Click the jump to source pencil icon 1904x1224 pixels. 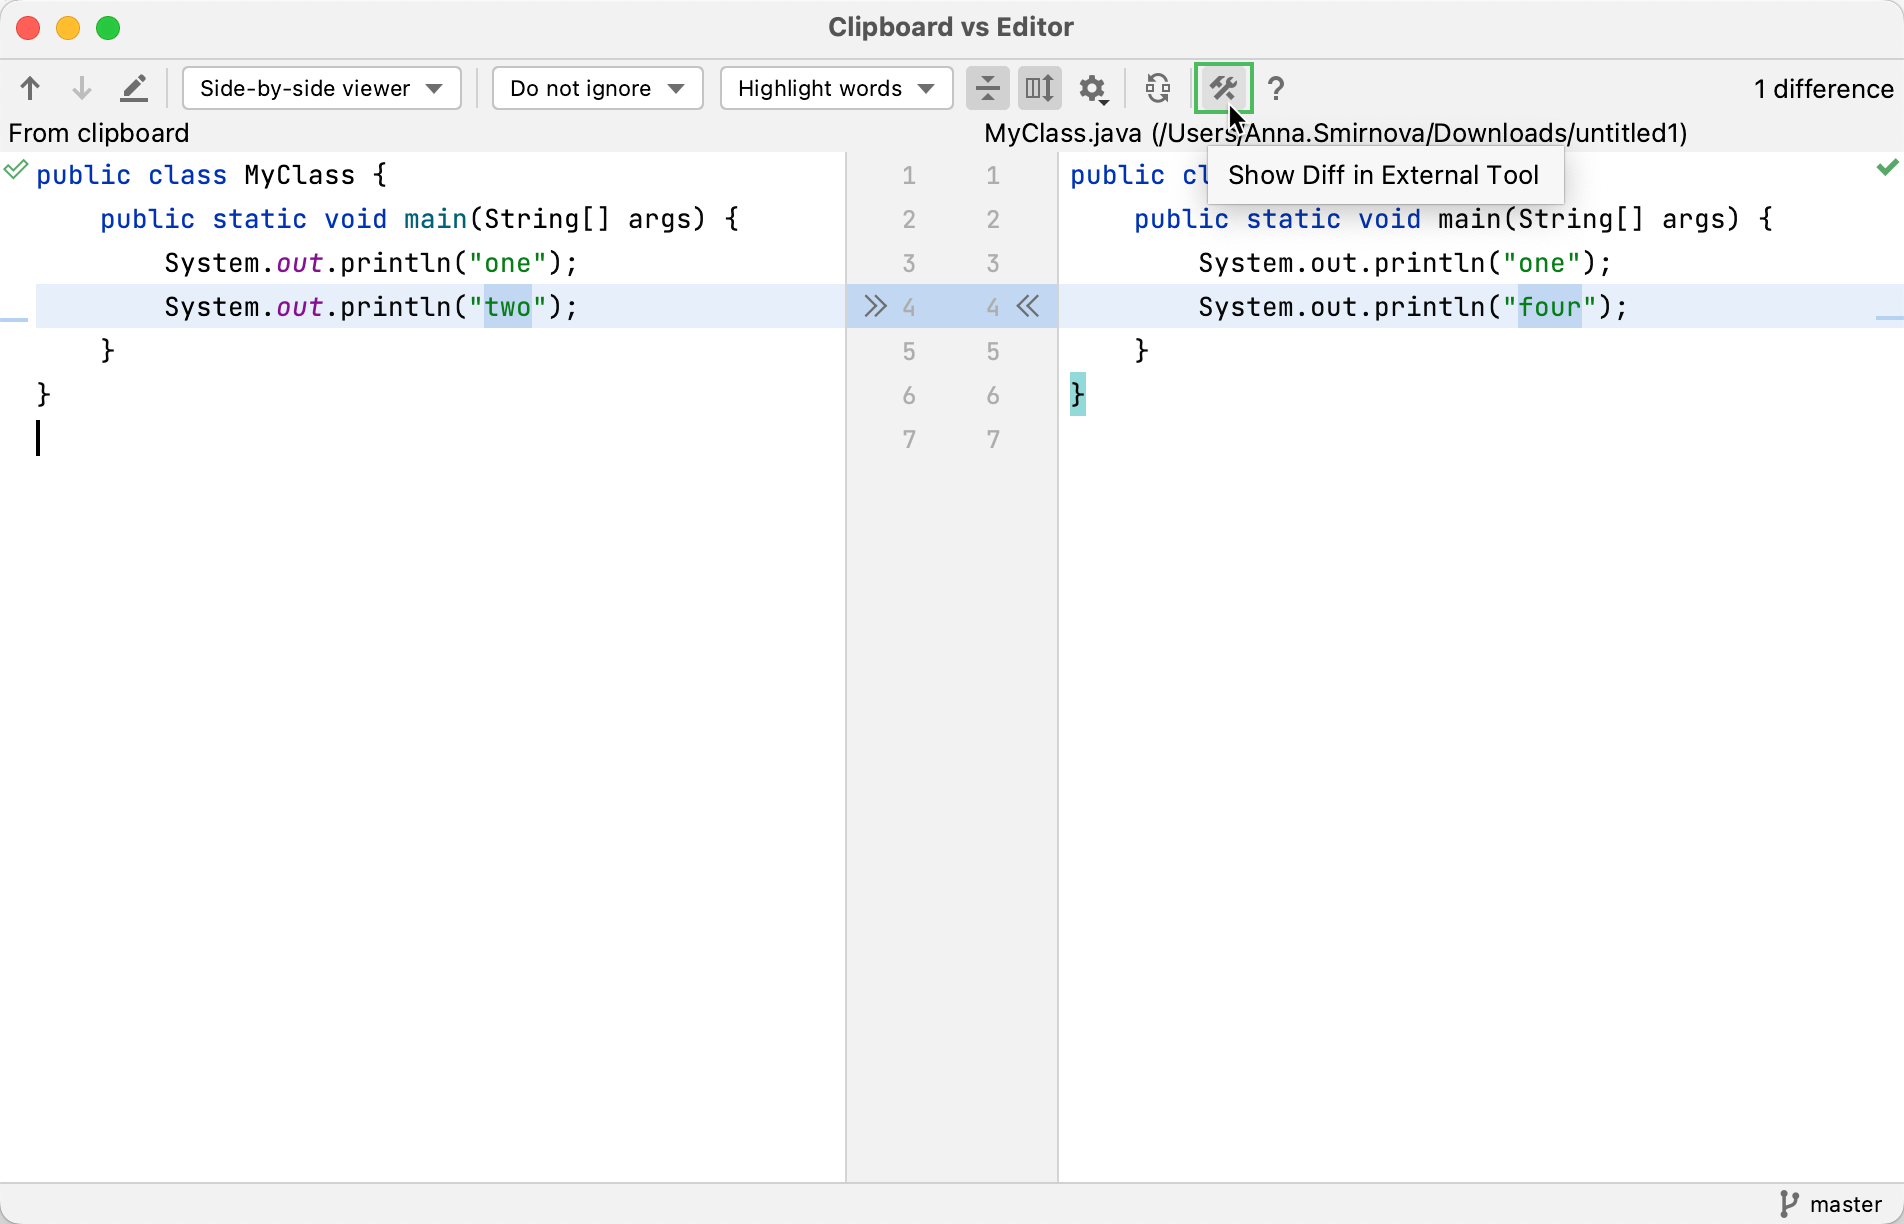[x=134, y=89]
